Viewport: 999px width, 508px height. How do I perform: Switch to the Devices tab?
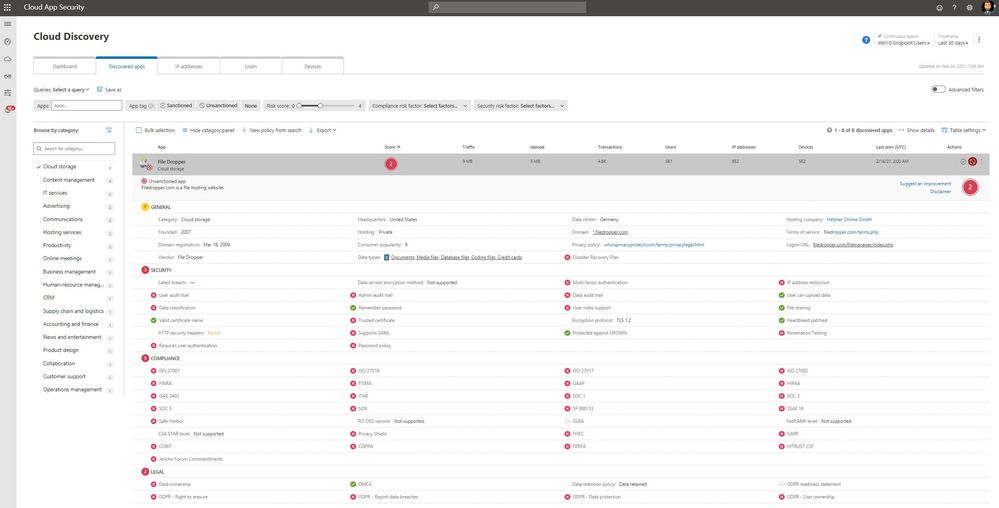tap(313, 66)
